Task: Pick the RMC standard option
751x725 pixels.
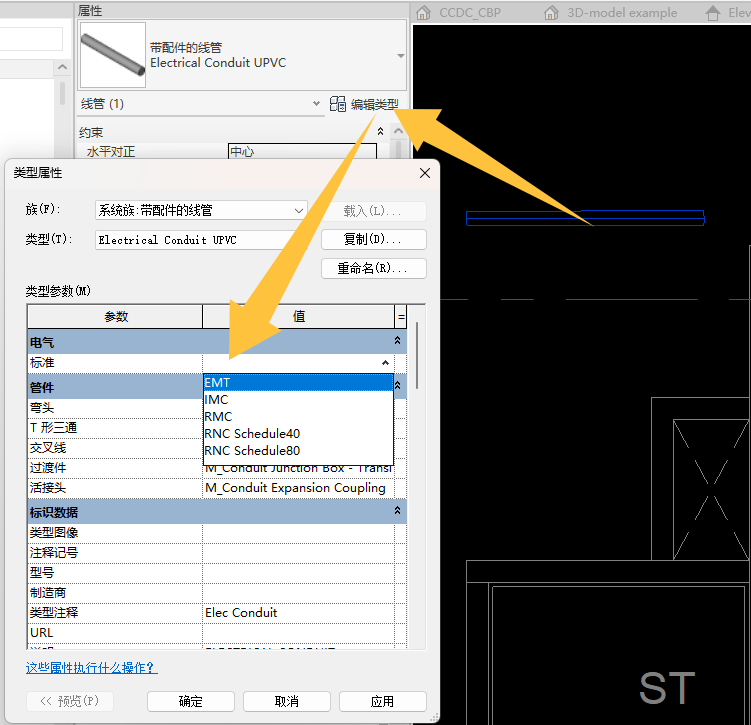Action: click(298, 417)
